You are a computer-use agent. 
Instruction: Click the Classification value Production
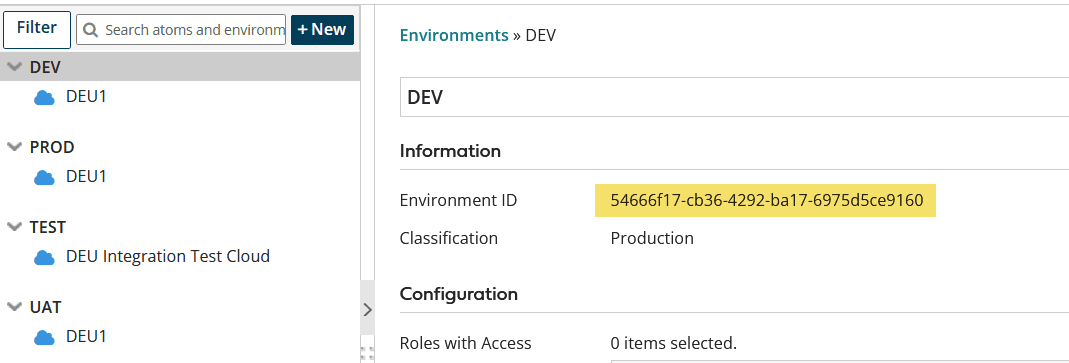click(652, 238)
